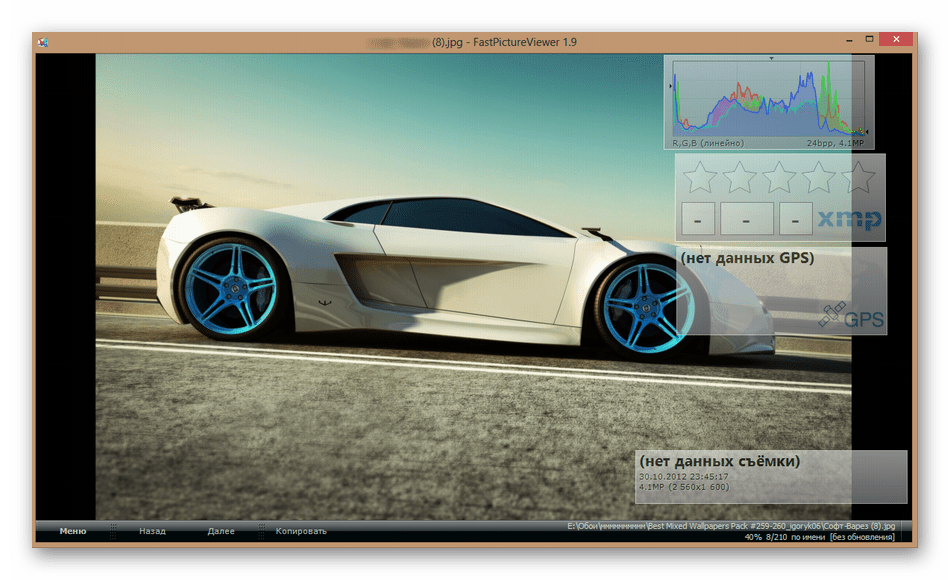Click the FastPictureViewer app icon in title bar

pos(42,42)
